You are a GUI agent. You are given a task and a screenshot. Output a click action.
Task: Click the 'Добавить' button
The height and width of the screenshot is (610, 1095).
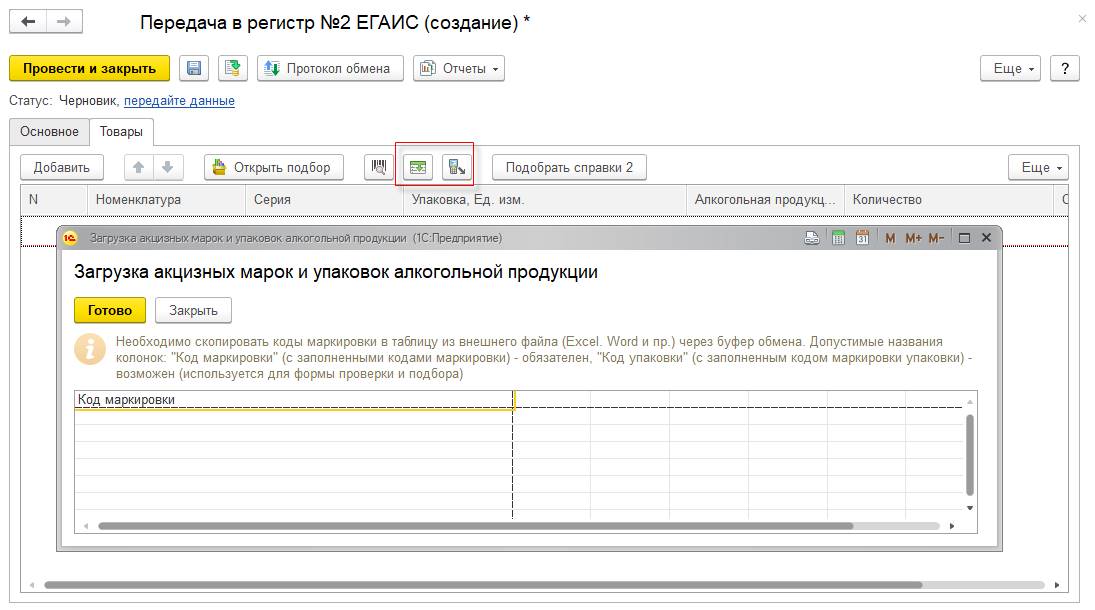pos(61,168)
